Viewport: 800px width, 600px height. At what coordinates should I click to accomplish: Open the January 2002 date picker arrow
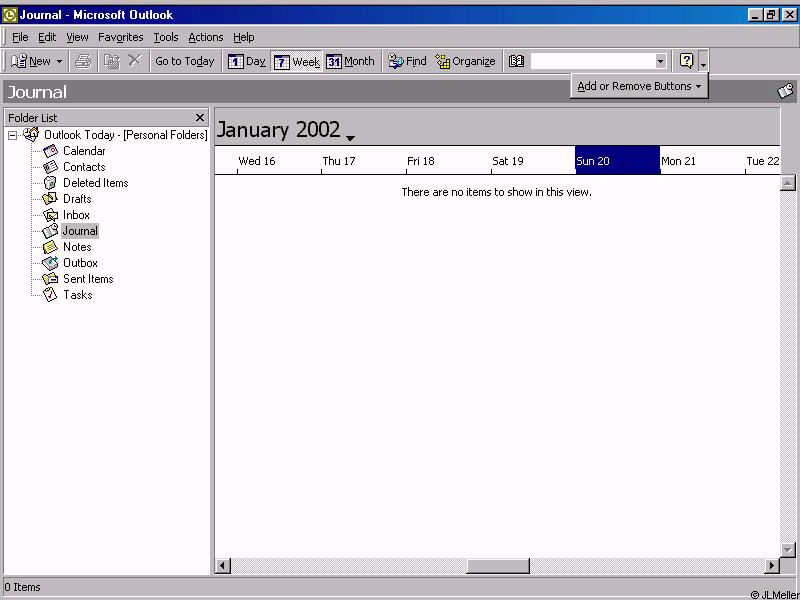click(350, 138)
